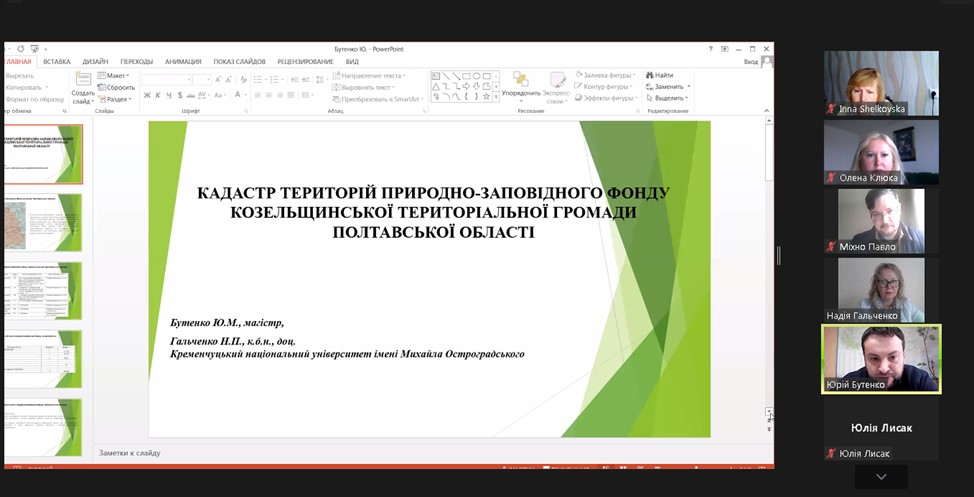Click Найти find button
Viewport: 974px width, 497px height.
pos(660,75)
